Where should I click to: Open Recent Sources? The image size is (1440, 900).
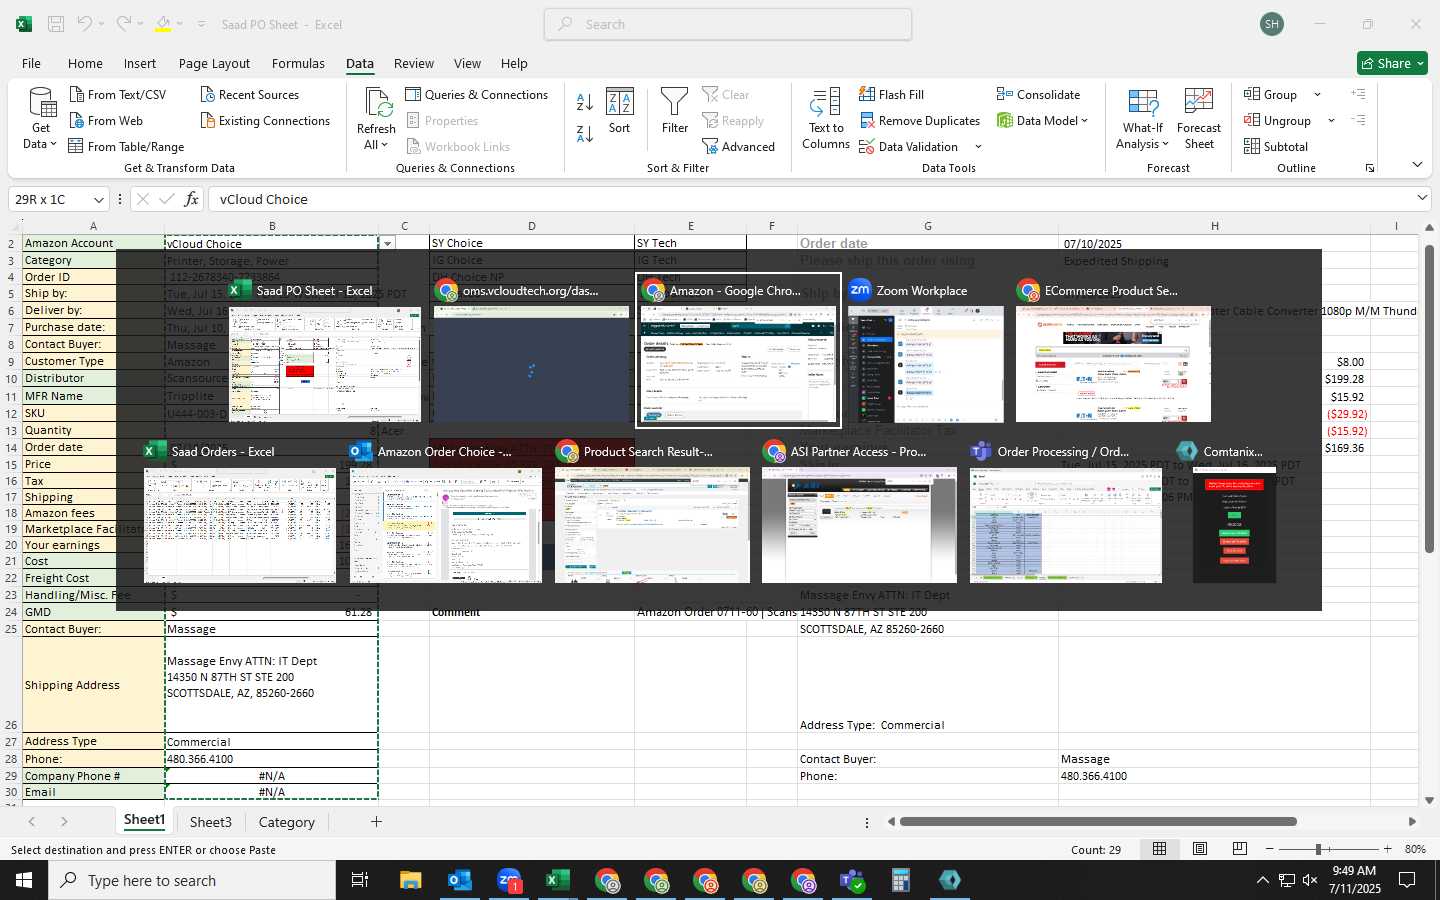point(249,94)
